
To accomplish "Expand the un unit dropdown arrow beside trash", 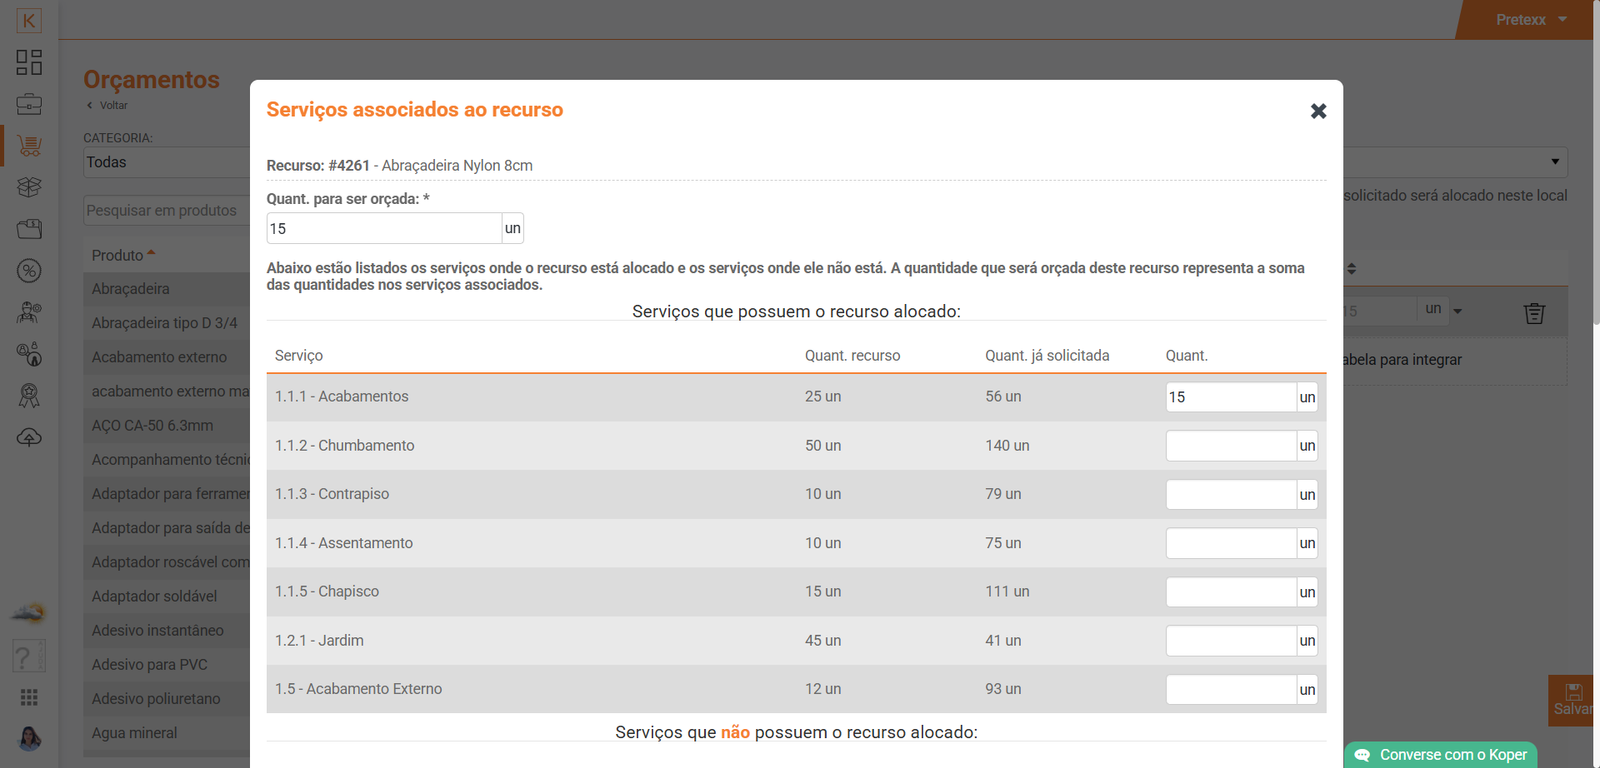I will click(1457, 311).
